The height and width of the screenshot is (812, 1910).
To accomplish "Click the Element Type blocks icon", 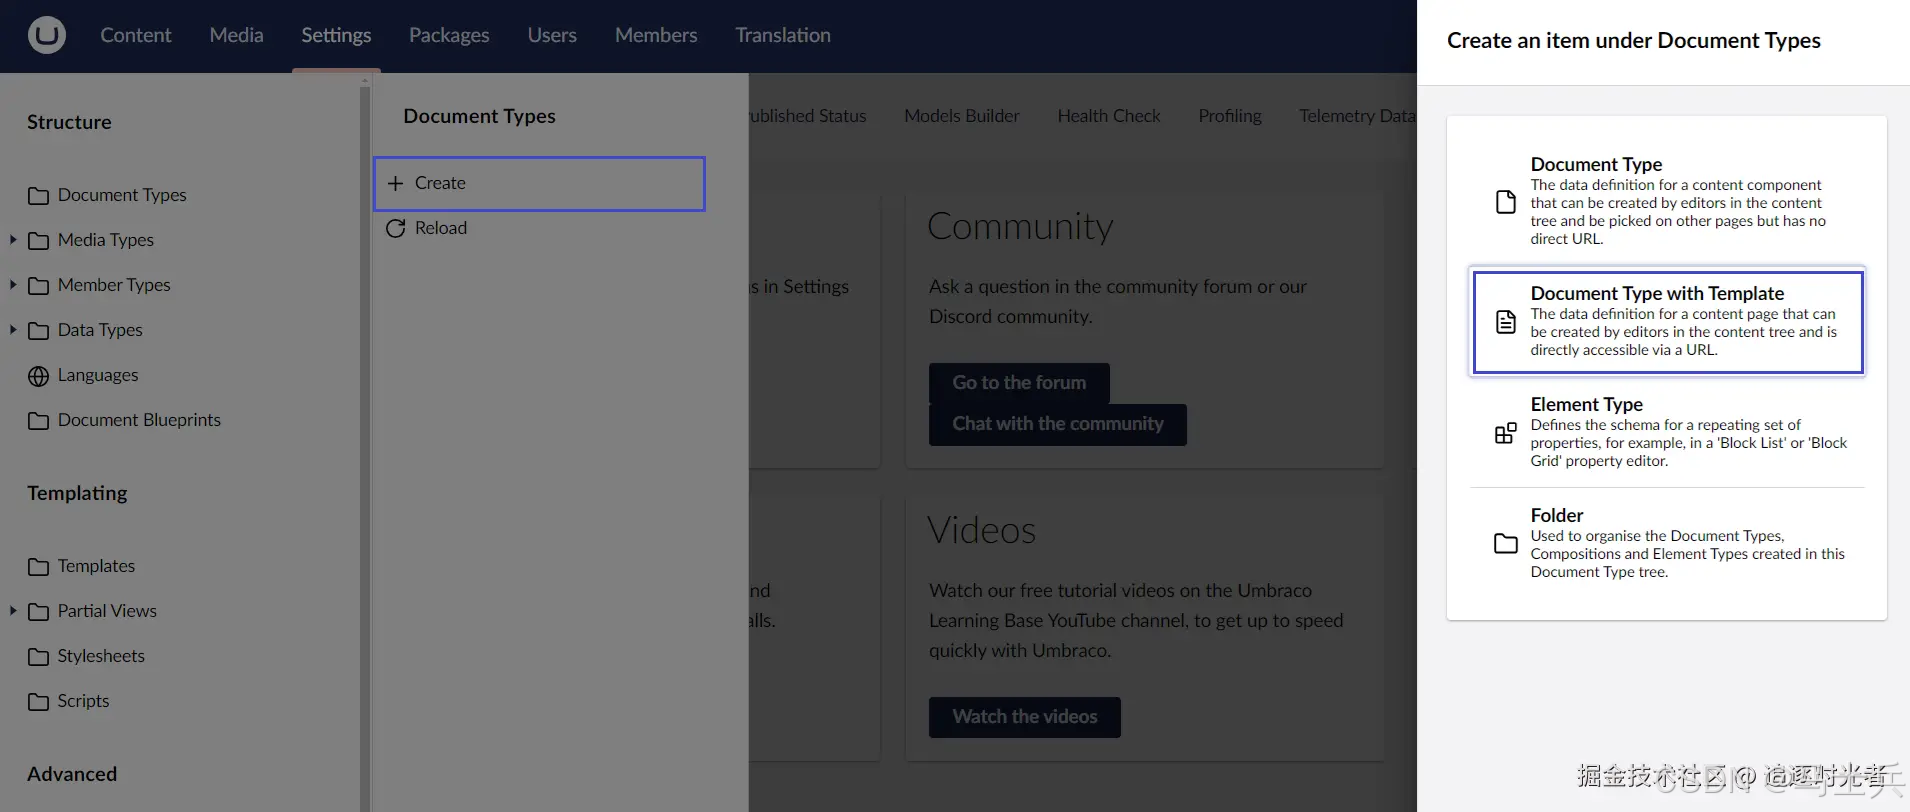I will click(x=1505, y=433).
